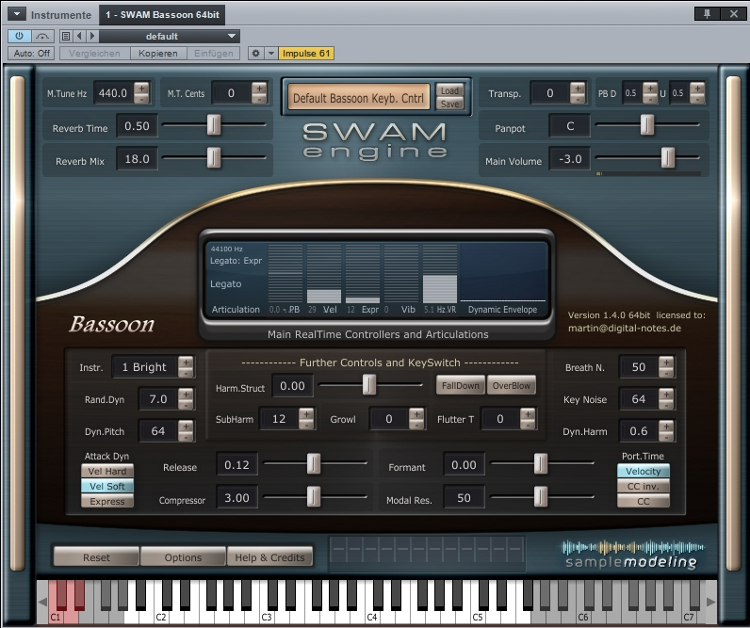Select CC inv. for Port.Time
Image resolution: width=750 pixels, height=628 pixels.
[643, 486]
